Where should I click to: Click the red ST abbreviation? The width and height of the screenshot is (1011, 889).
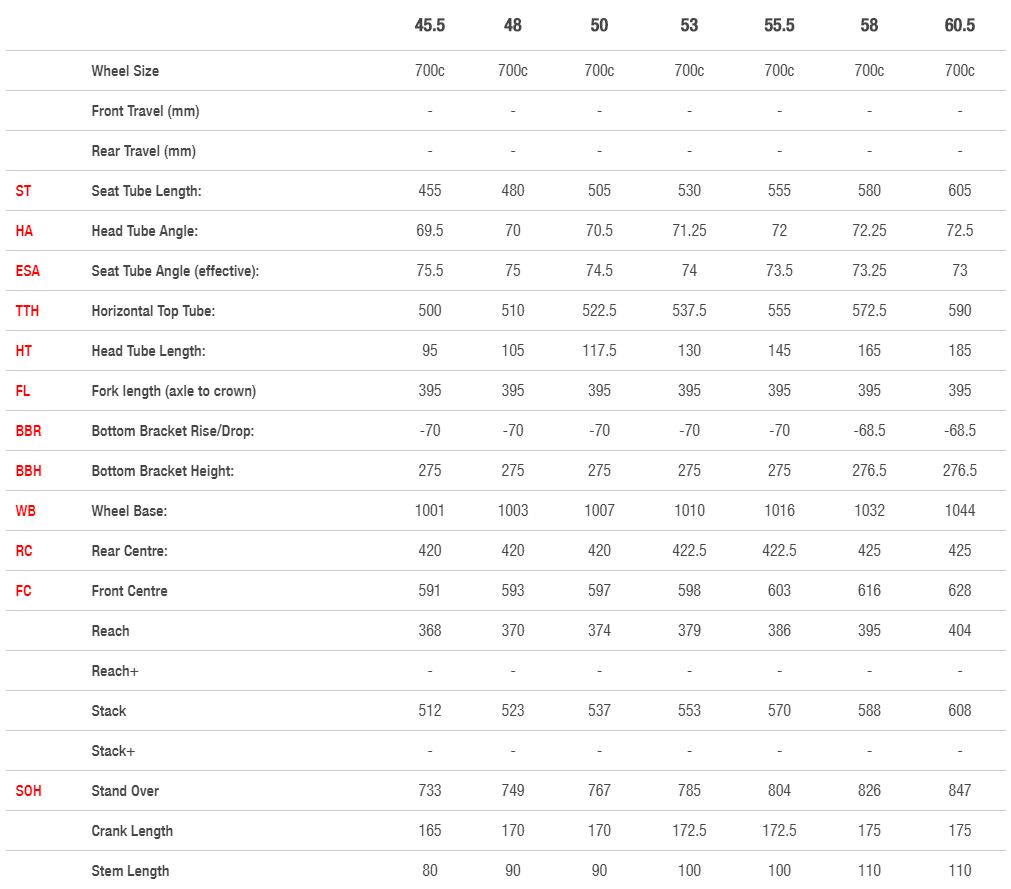point(23,191)
